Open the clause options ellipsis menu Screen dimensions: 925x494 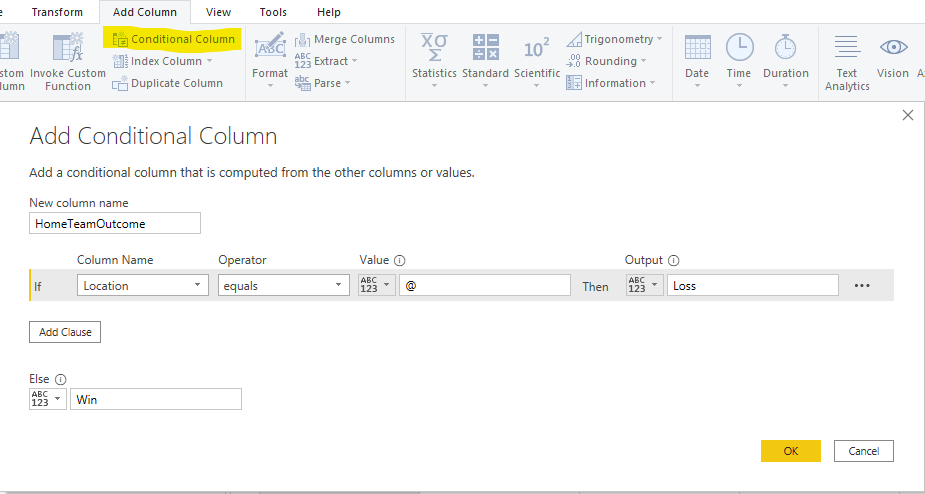tap(862, 286)
